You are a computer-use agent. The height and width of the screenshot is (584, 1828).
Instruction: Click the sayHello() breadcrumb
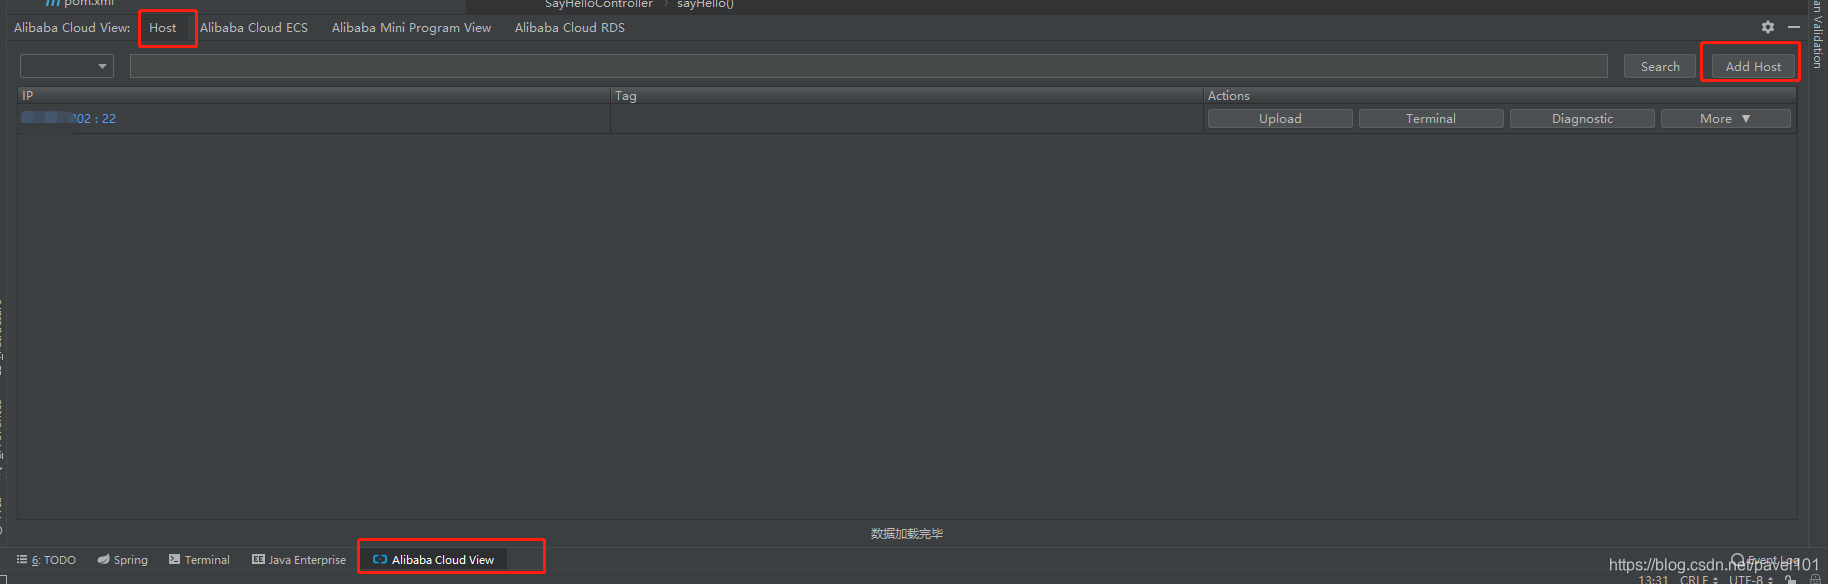point(705,4)
